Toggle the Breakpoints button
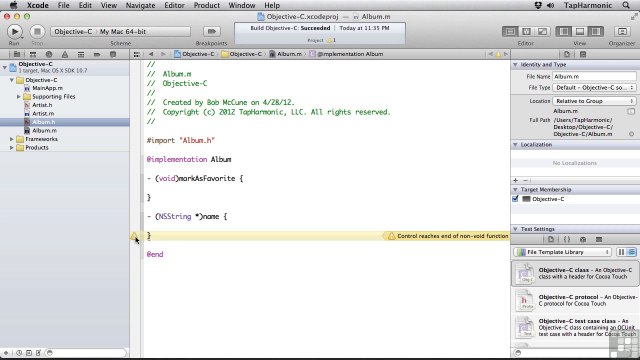 (211, 31)
